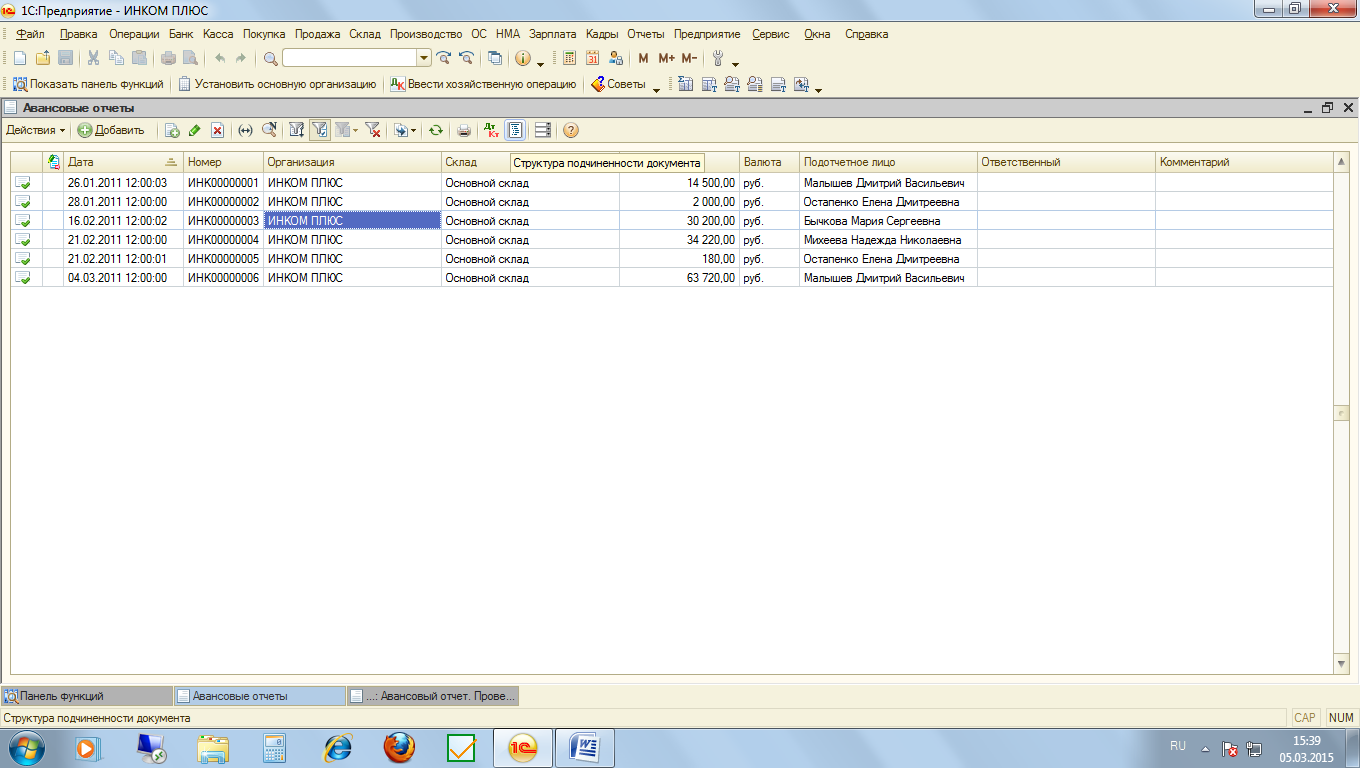The width and height of the screenshot is (1360, 768).
Task: Click the Search by number icon
Action: (x=268, y=130)
